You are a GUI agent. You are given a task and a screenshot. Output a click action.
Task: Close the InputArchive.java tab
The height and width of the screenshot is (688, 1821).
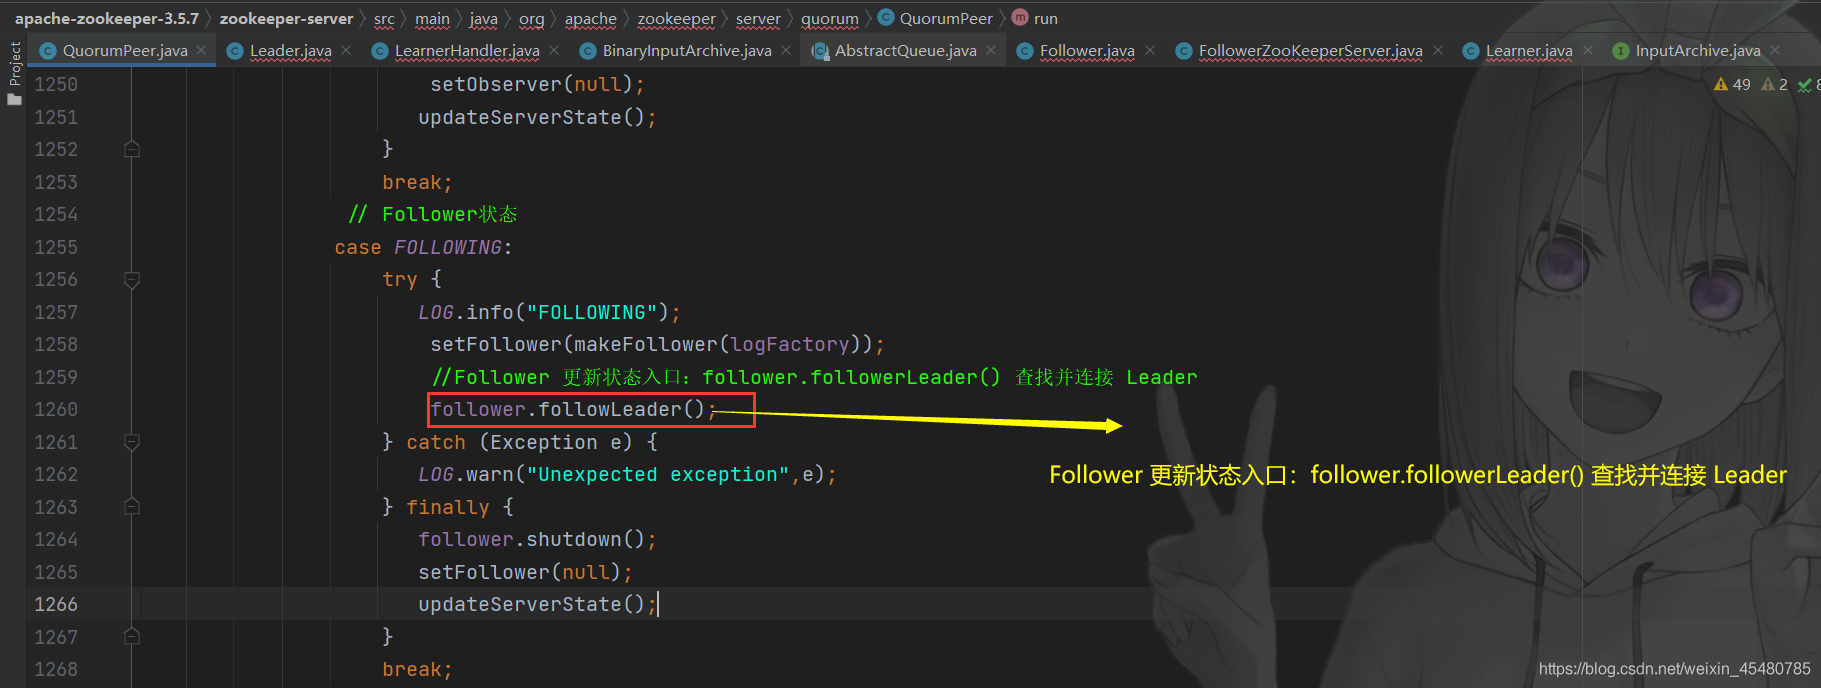(x=1775, y=50)
